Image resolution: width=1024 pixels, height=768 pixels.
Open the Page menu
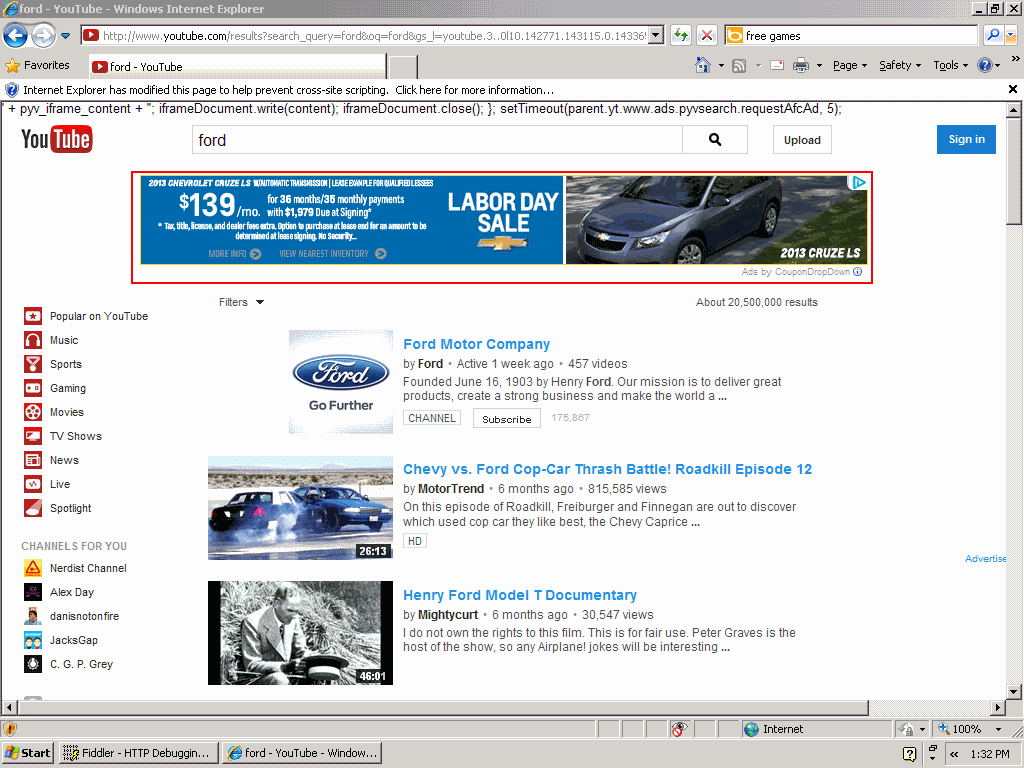tap(850, 65)
